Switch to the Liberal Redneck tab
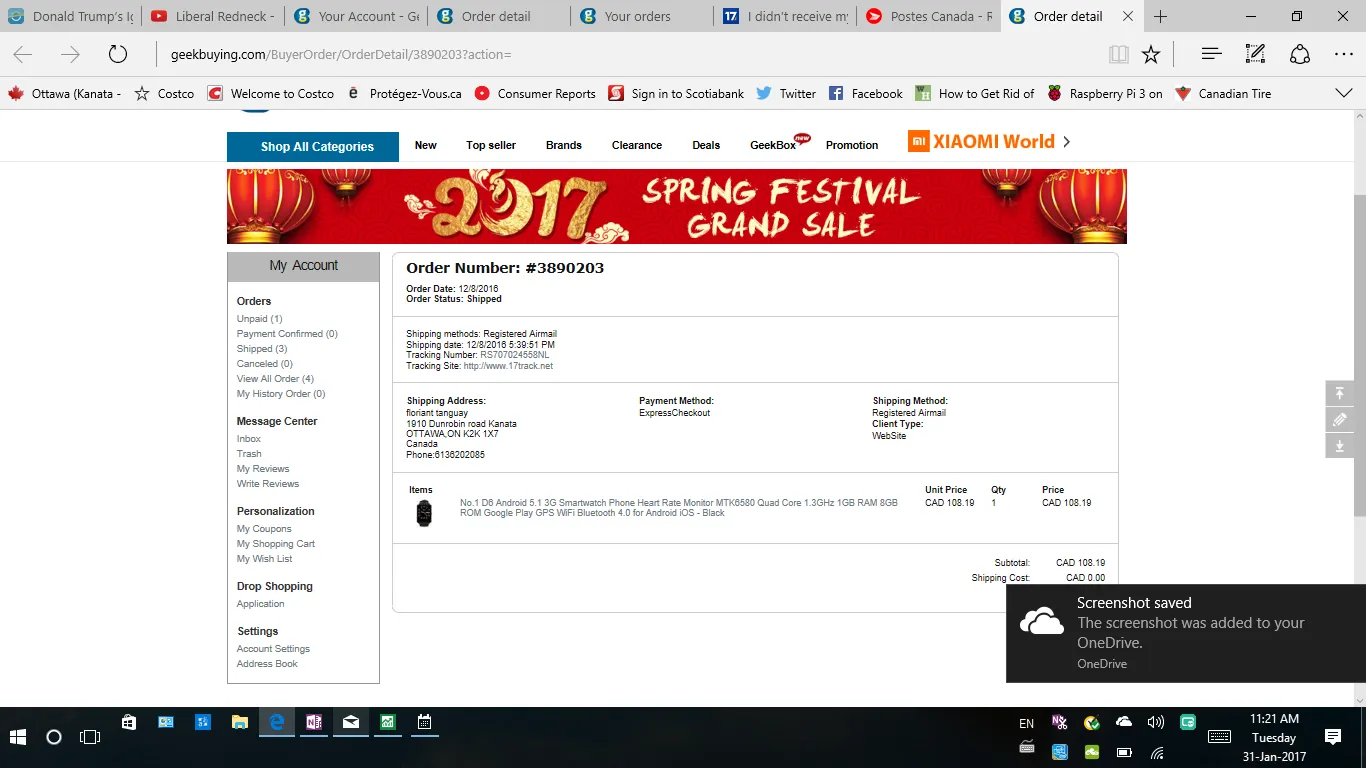The image size is (1366, 768). [213, 17]
